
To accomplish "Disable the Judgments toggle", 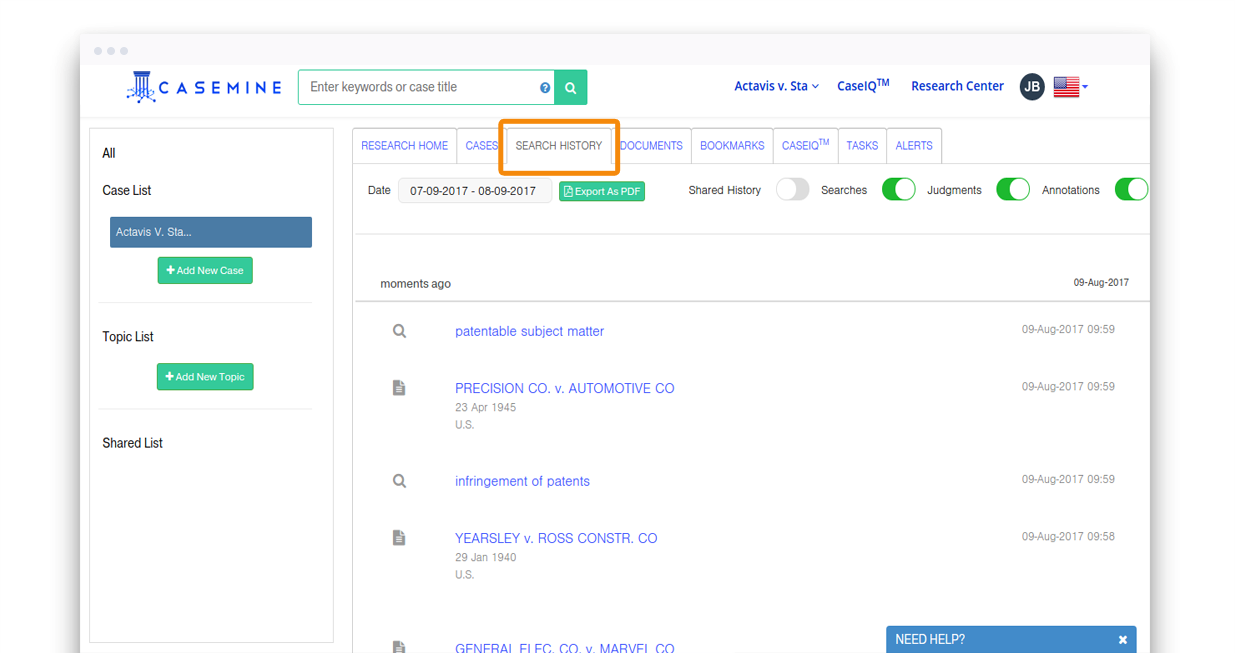I will pyautogui.click(x=1012, y=190).
